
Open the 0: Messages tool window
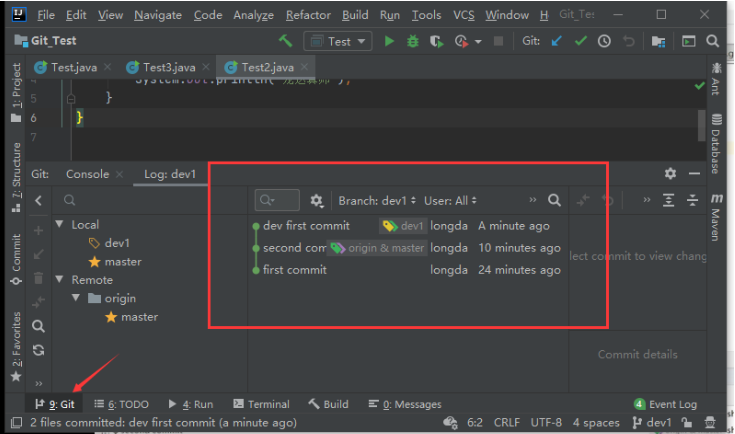[x=405, y=404]
